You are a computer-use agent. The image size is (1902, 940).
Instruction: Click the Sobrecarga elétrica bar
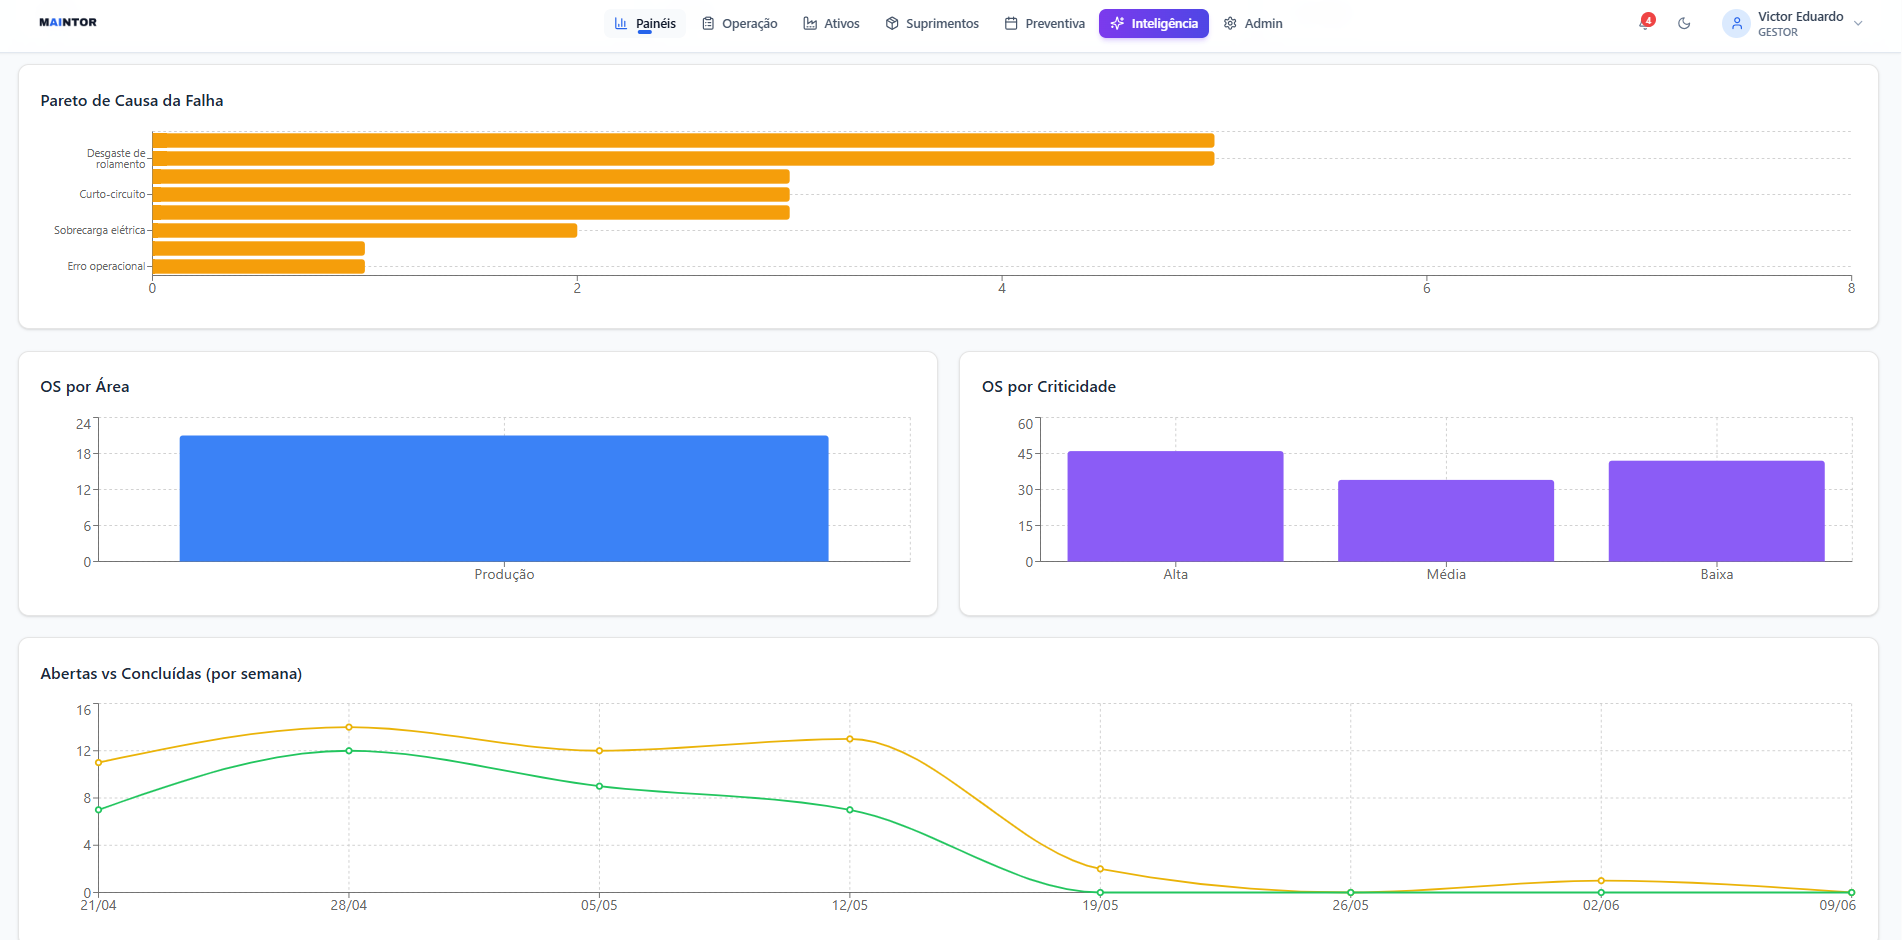click(x=365, y=230)
